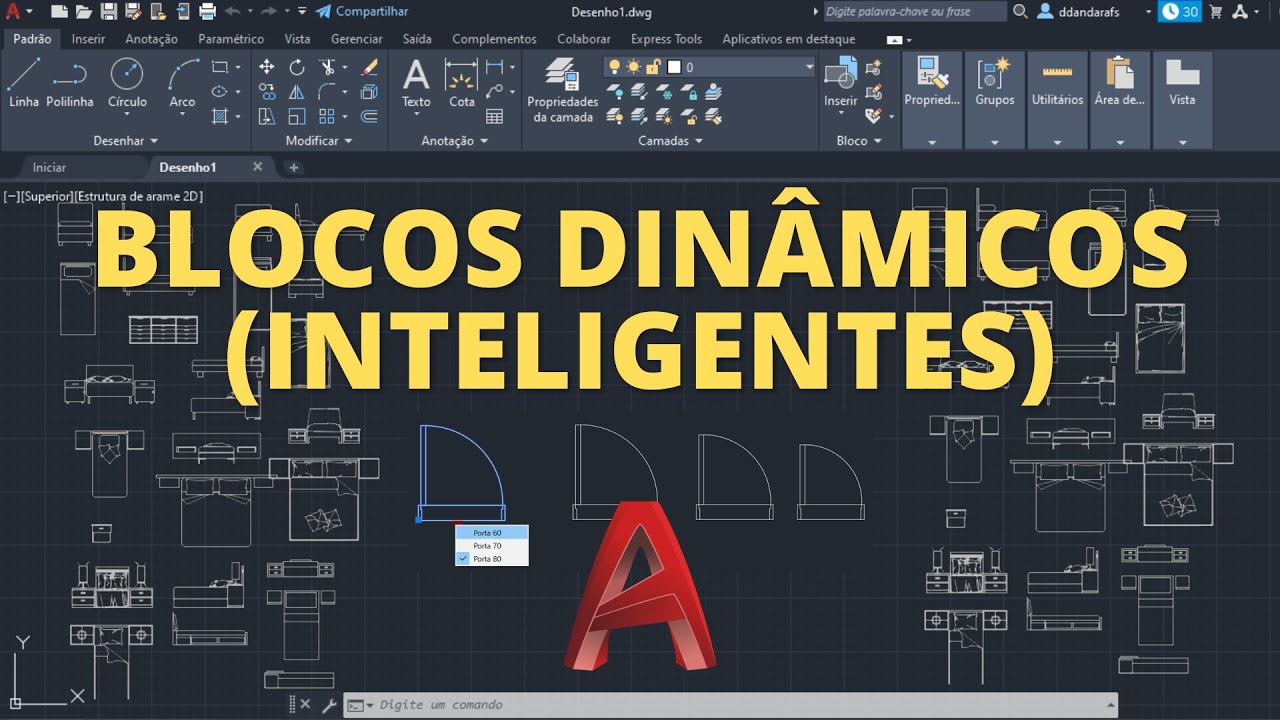Open the Gerenciar ribbon tab

point(356,39)
